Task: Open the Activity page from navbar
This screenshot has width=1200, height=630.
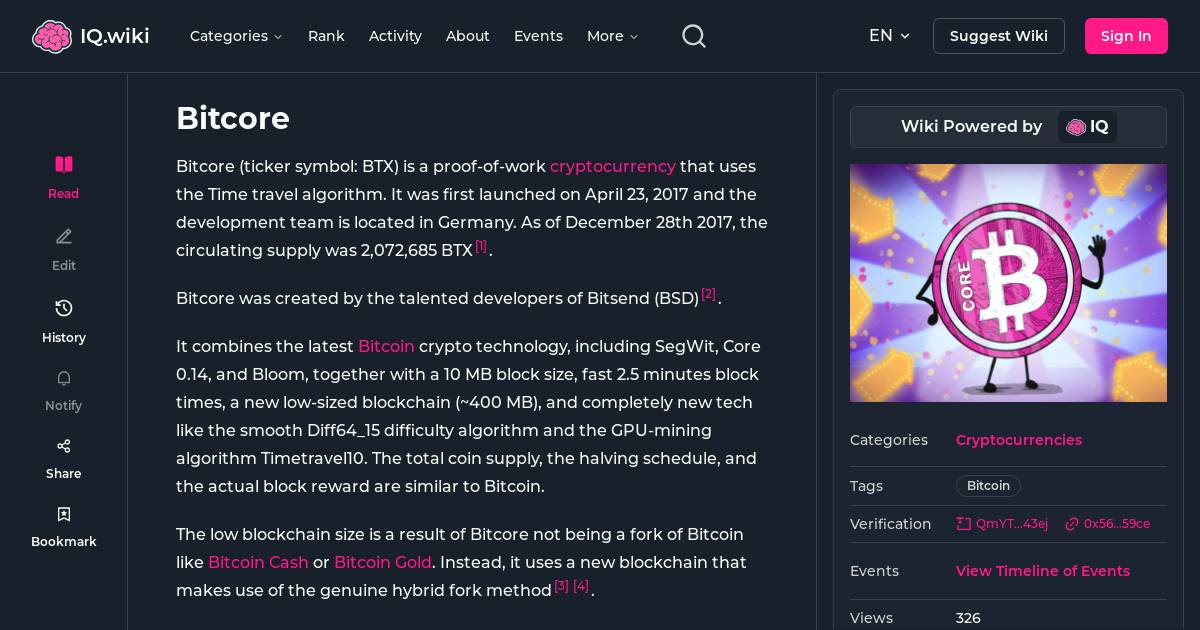Action: pyautogui.click(x=395, y=36)
